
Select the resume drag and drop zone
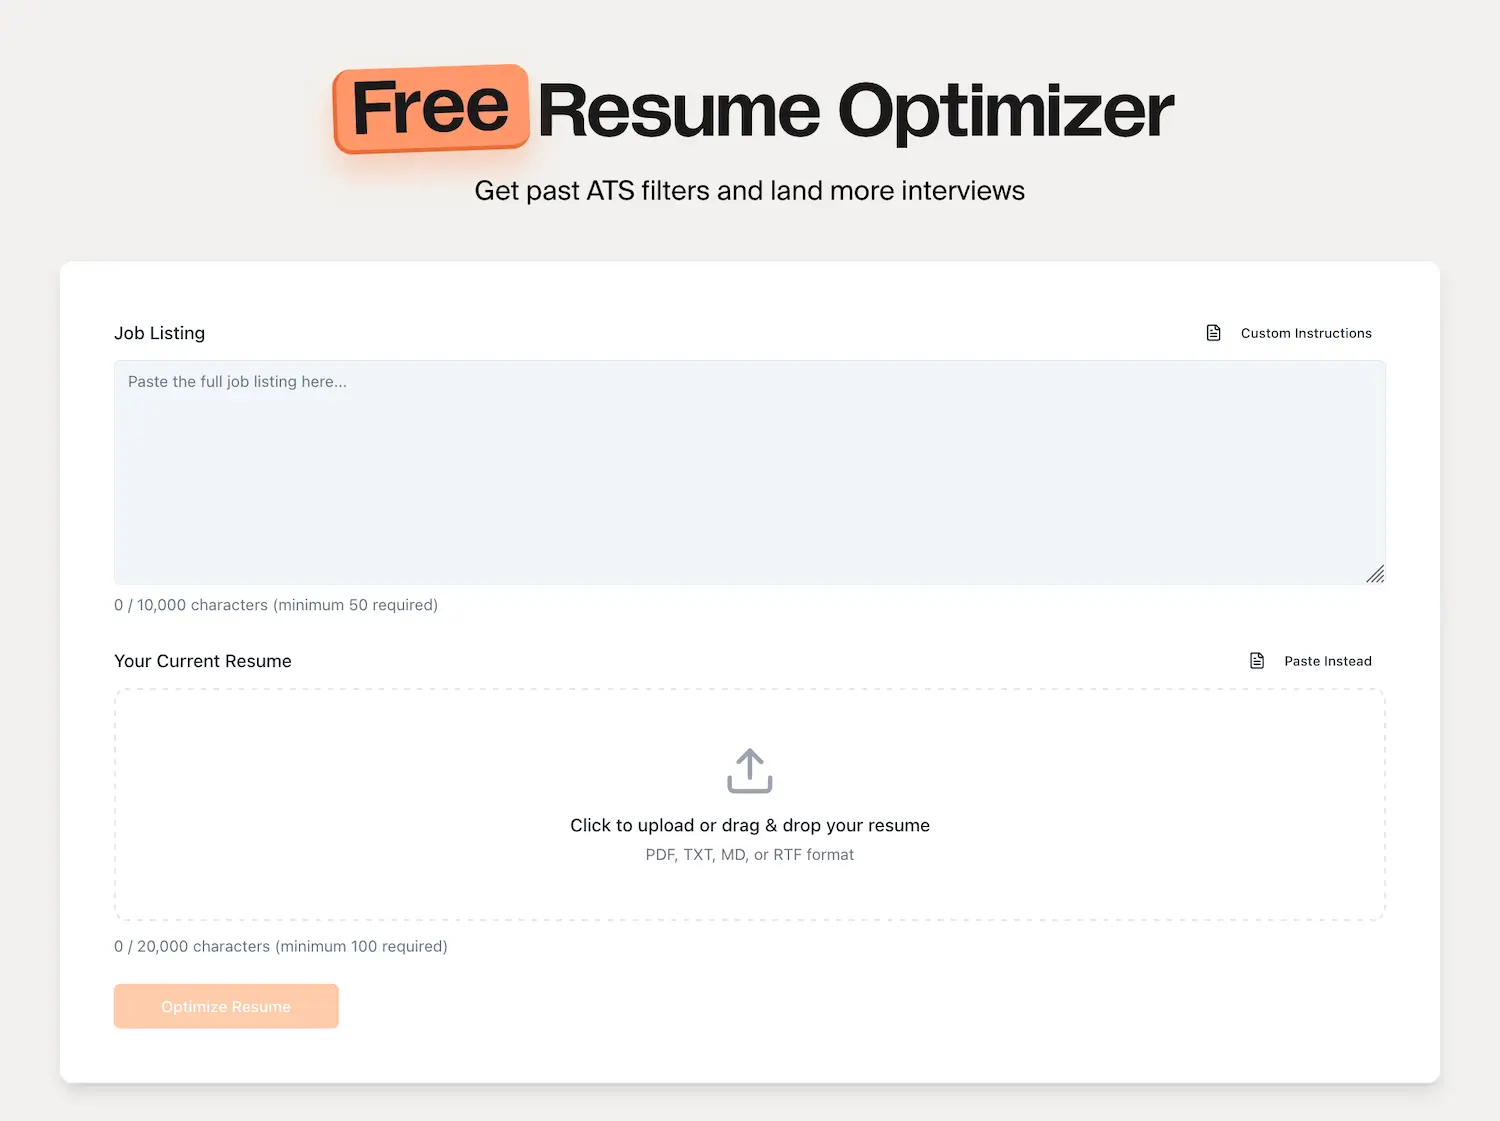pyautogui.click(x=749, y=805)
